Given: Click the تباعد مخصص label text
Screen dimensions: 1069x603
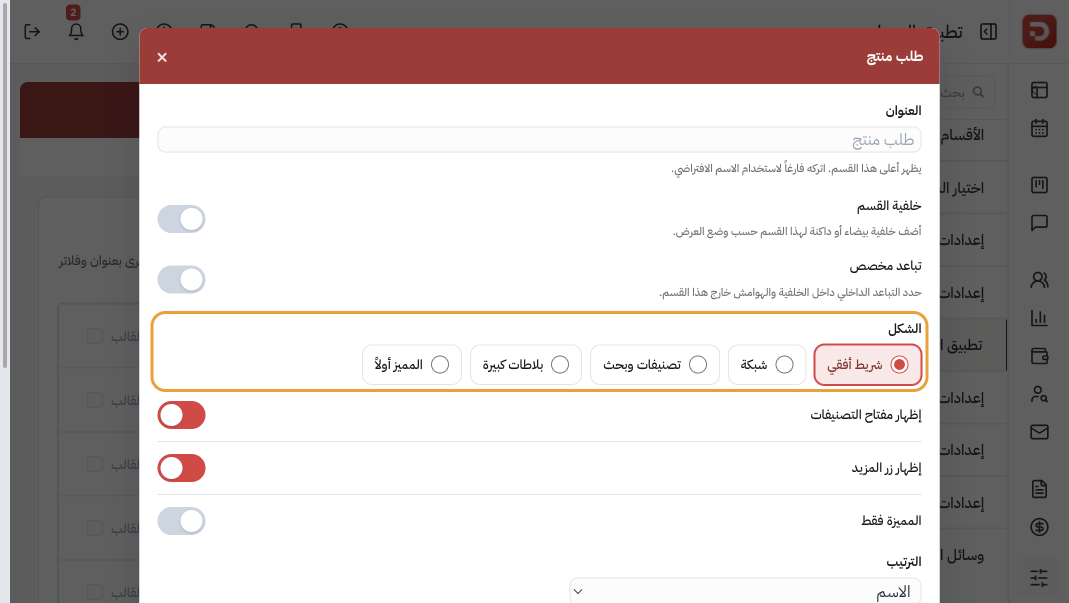Looking at the screenshot, I should pyautogui.click(x=886, y=266).
